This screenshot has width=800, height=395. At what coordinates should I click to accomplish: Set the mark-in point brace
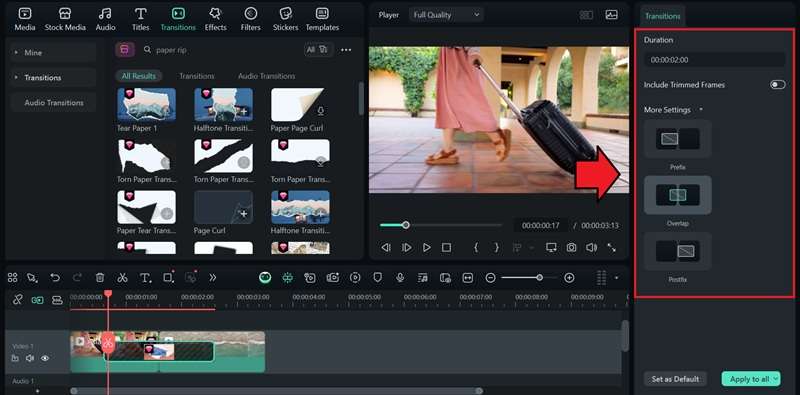pos(476,248)
